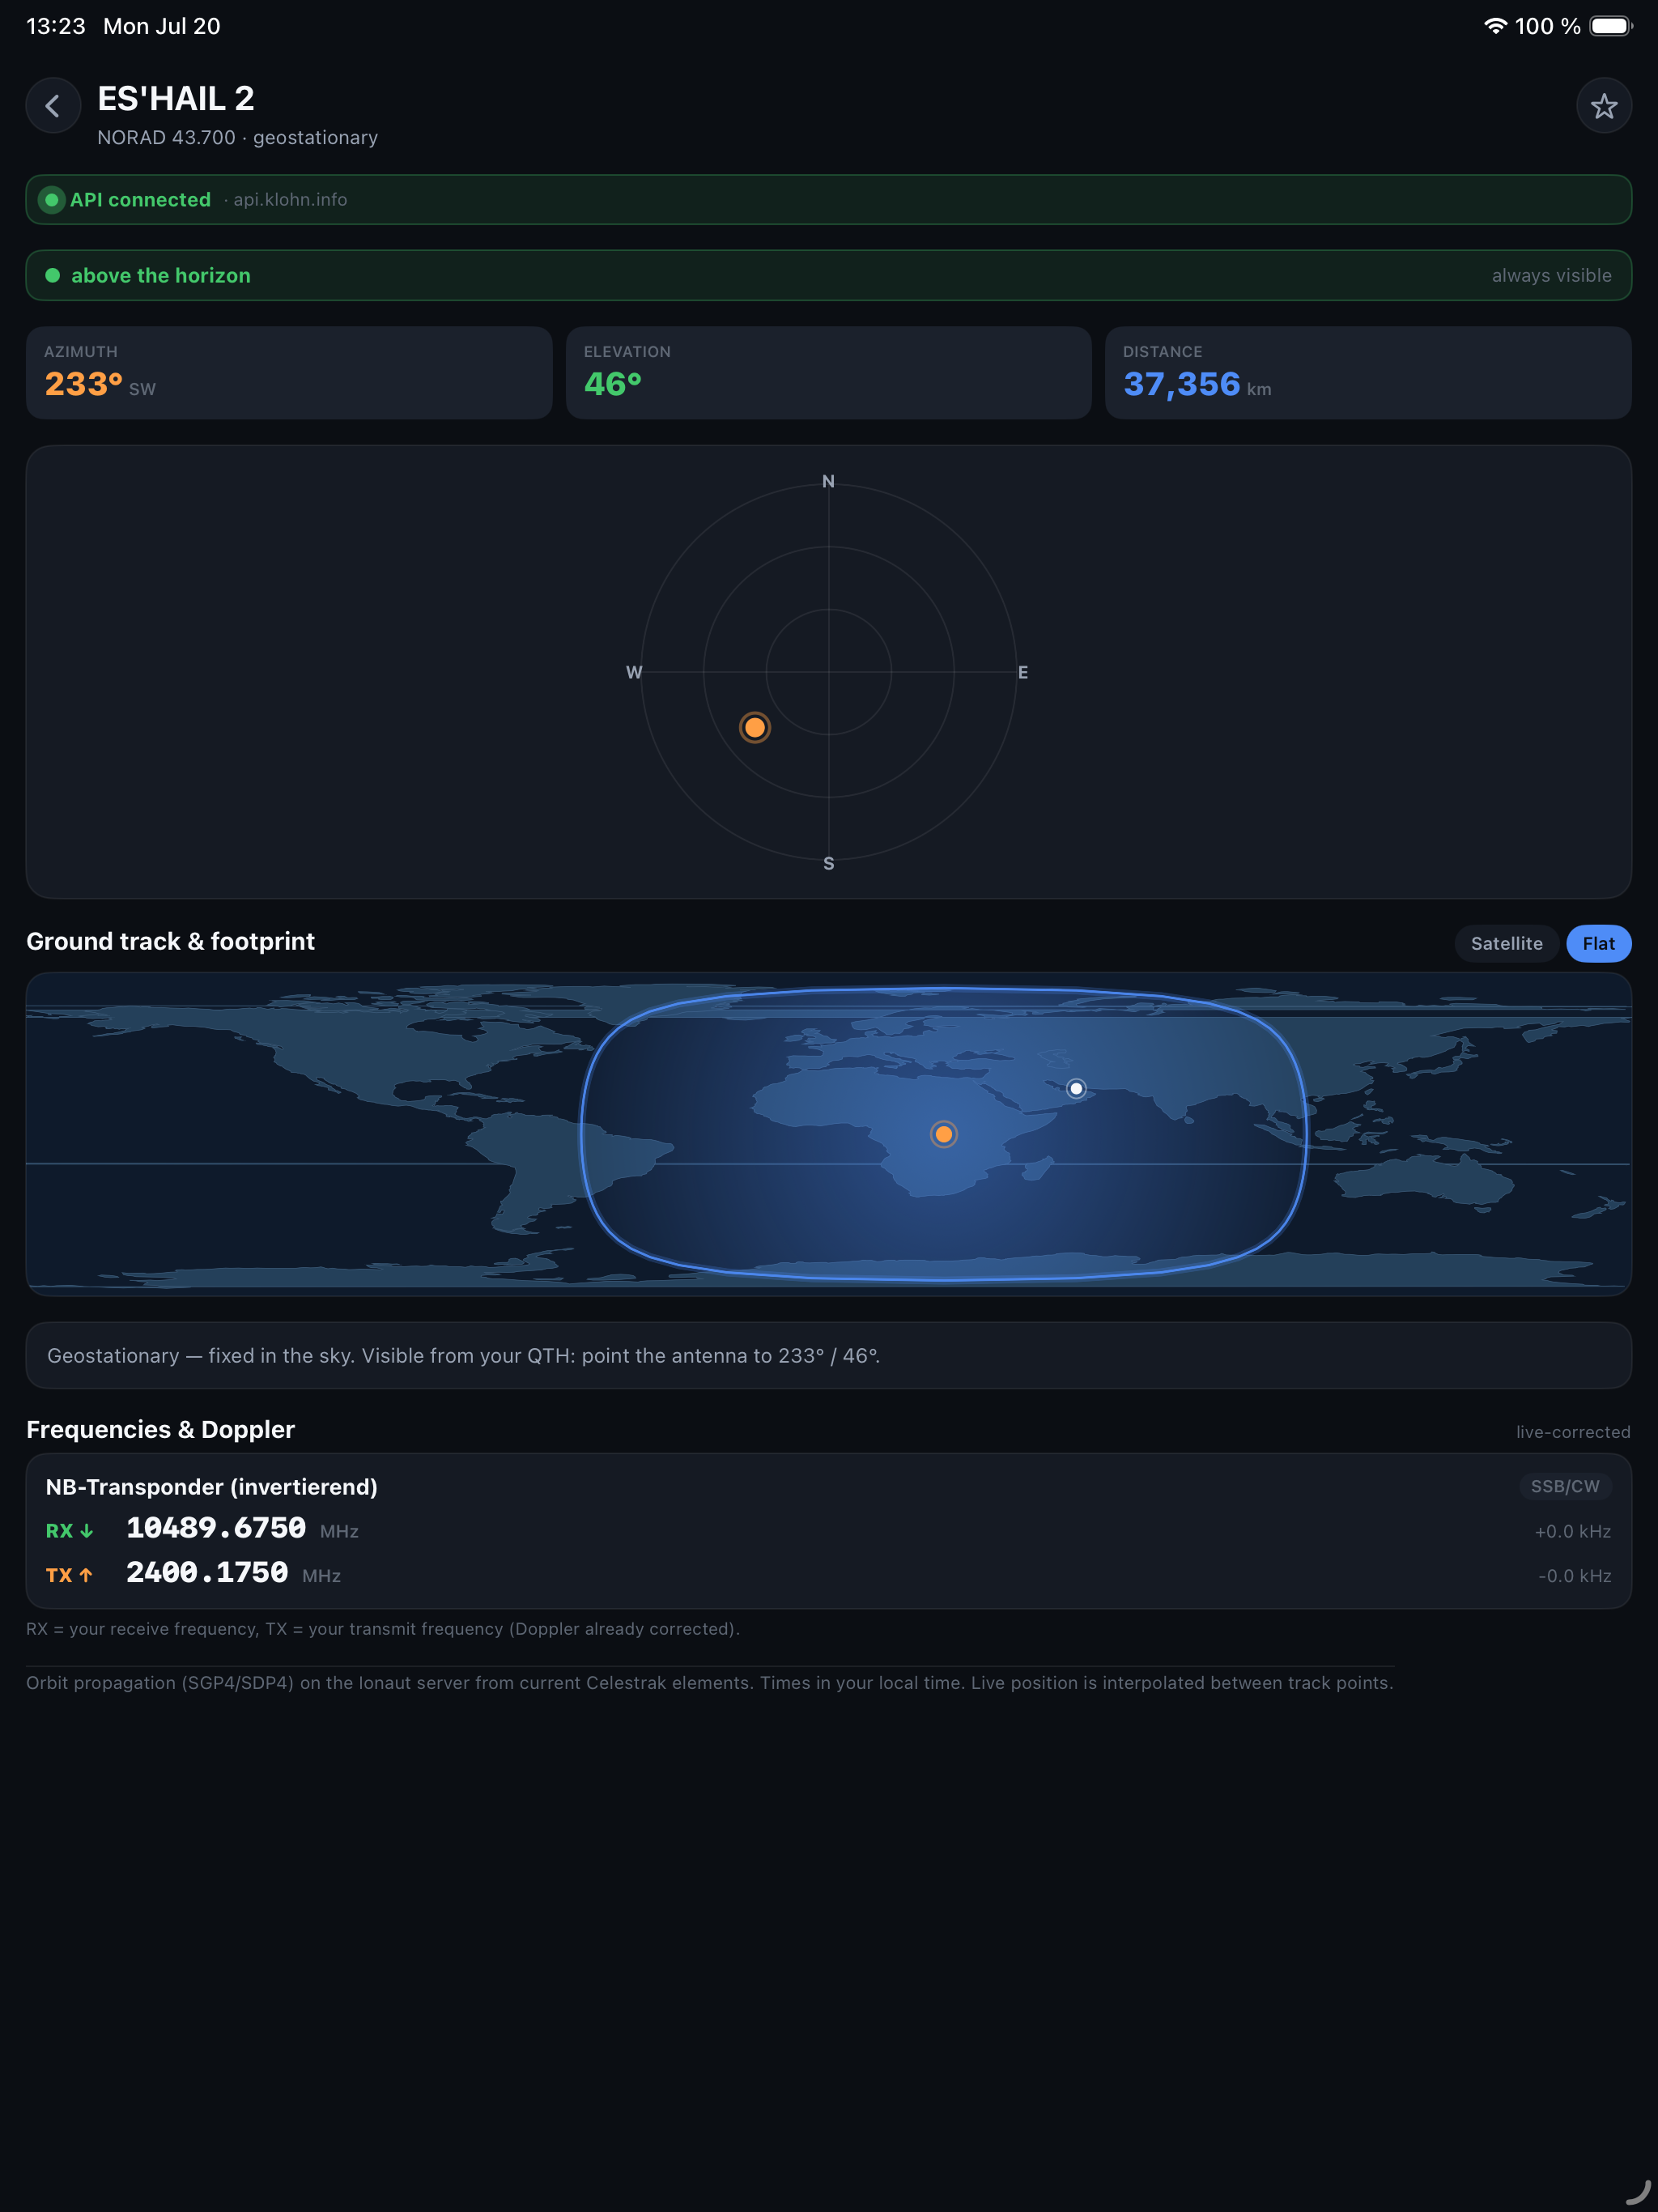
Task: Tap the RX/TX Doppler explanation footnote
Action: 382,1628
